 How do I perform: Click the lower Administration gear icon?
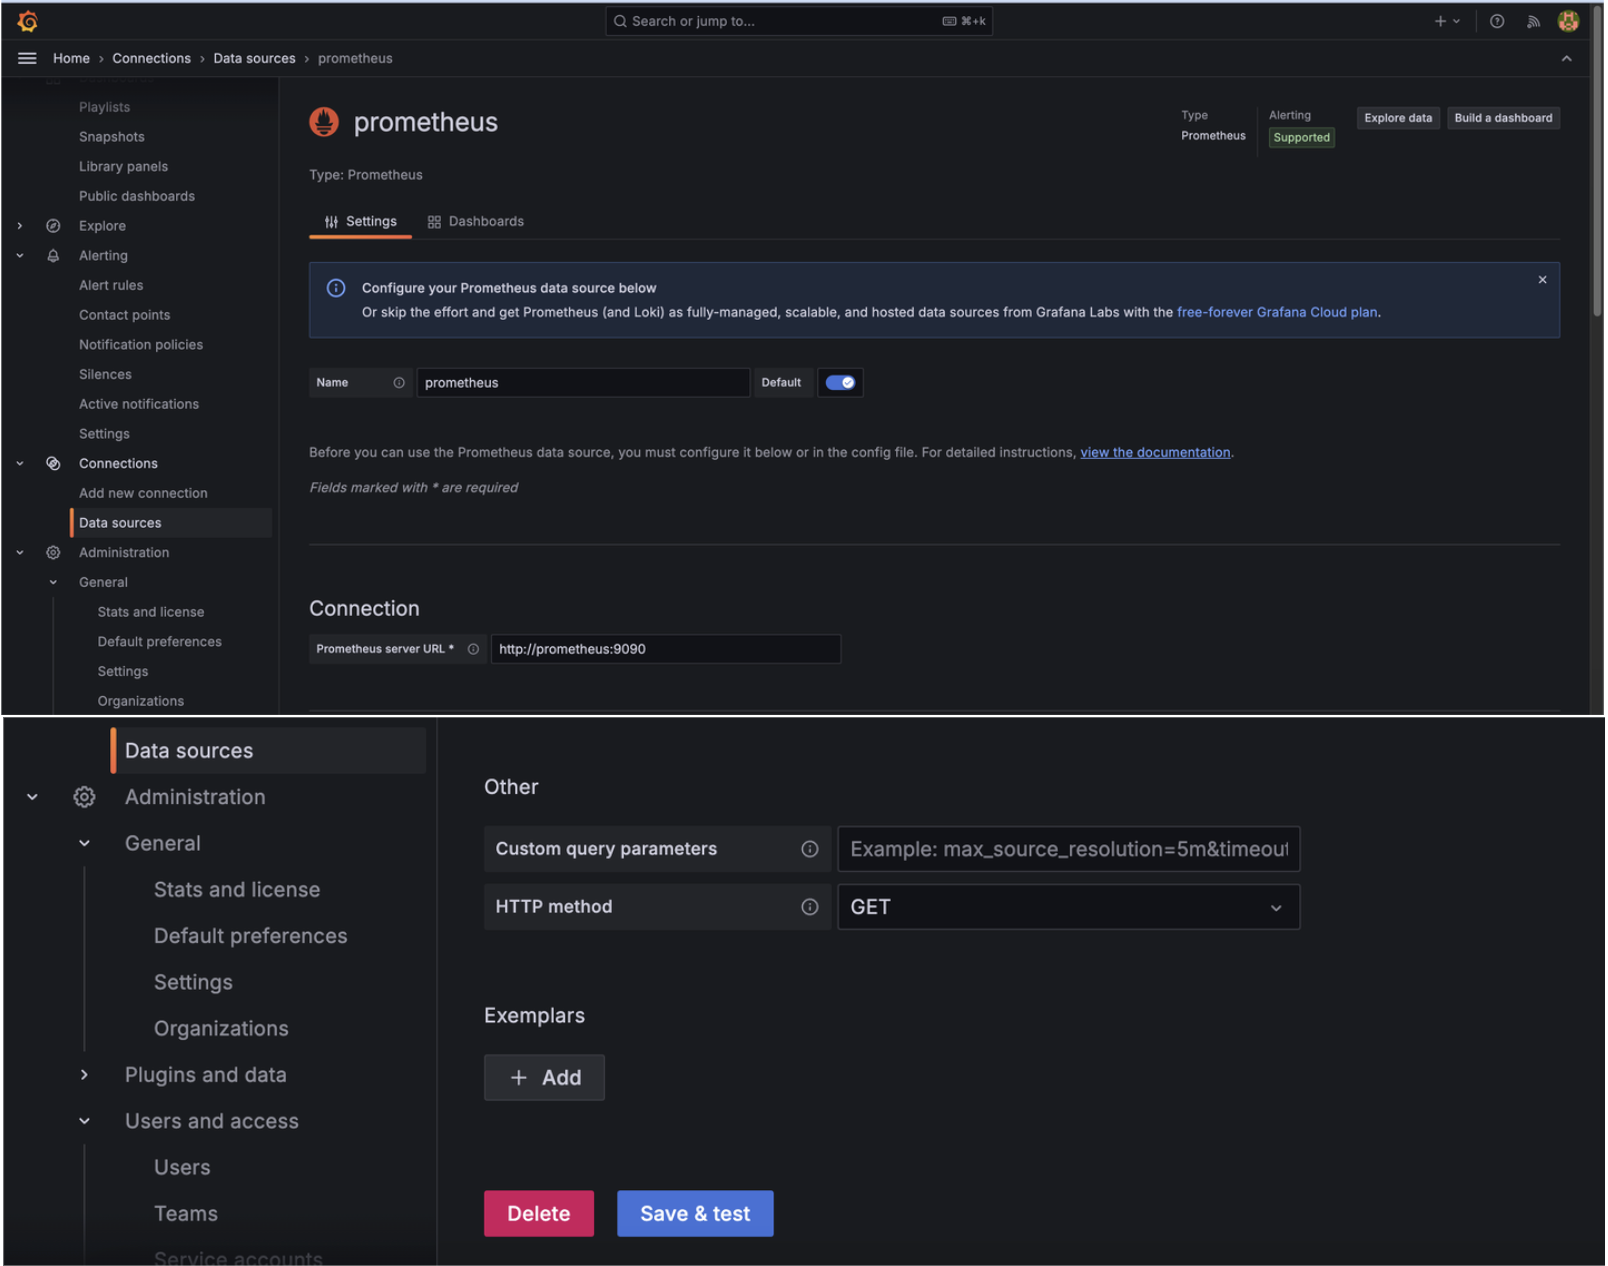(x=84, y=797)
